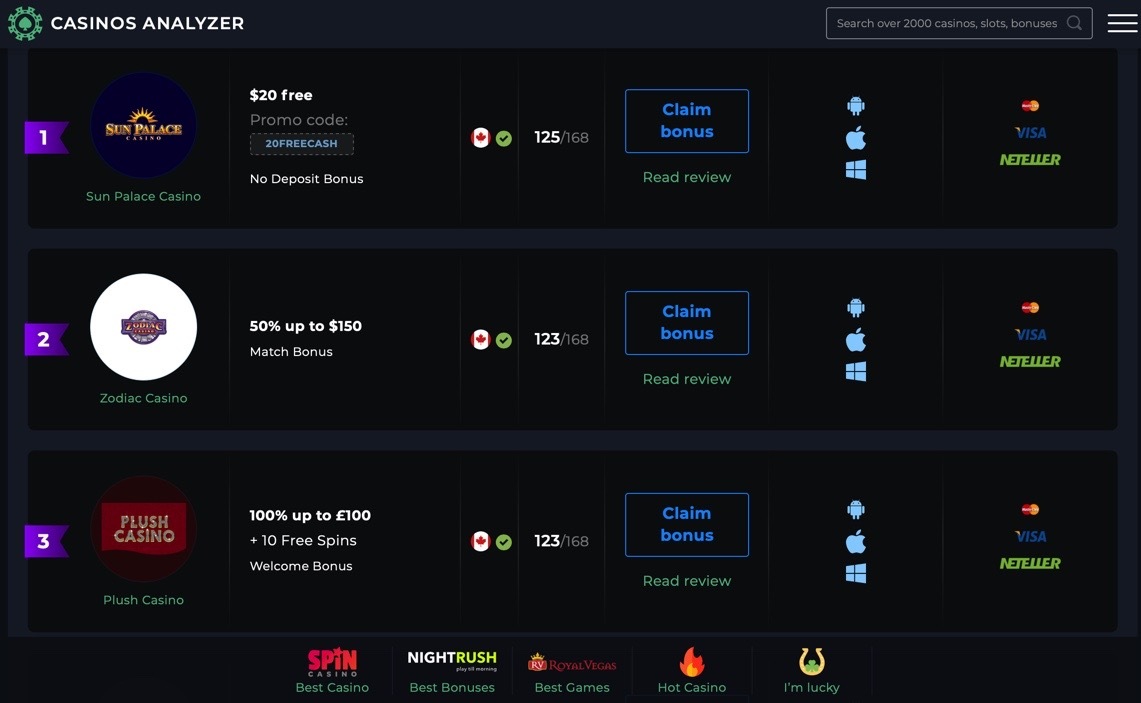Open Best Casino Spin Casino tab
The height and width of the screenshot is (703, 1141).
[x=332, y=670]
